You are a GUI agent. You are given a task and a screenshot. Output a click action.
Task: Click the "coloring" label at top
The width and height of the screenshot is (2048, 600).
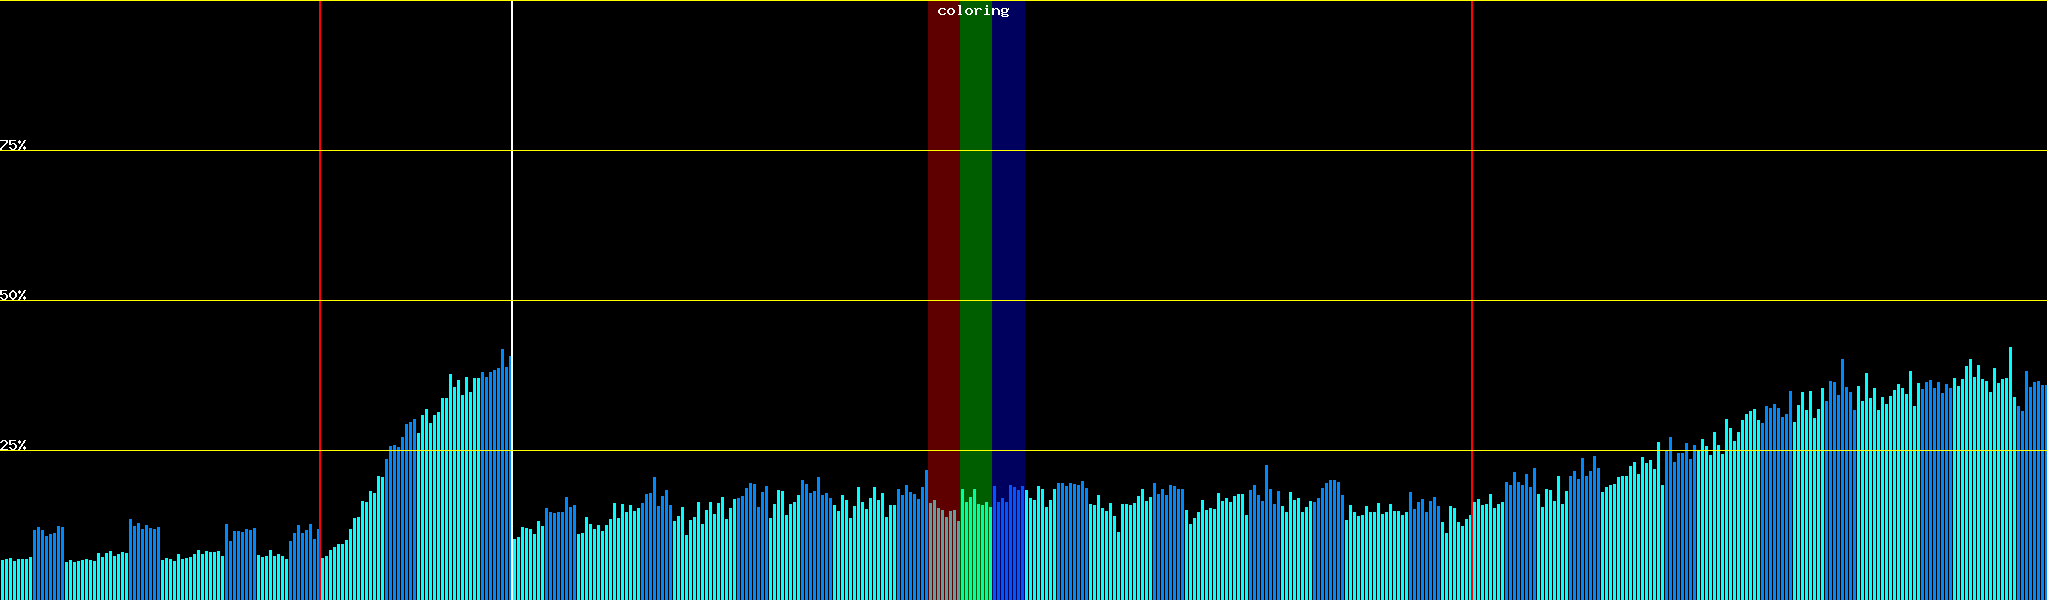[x=973, y=11]
